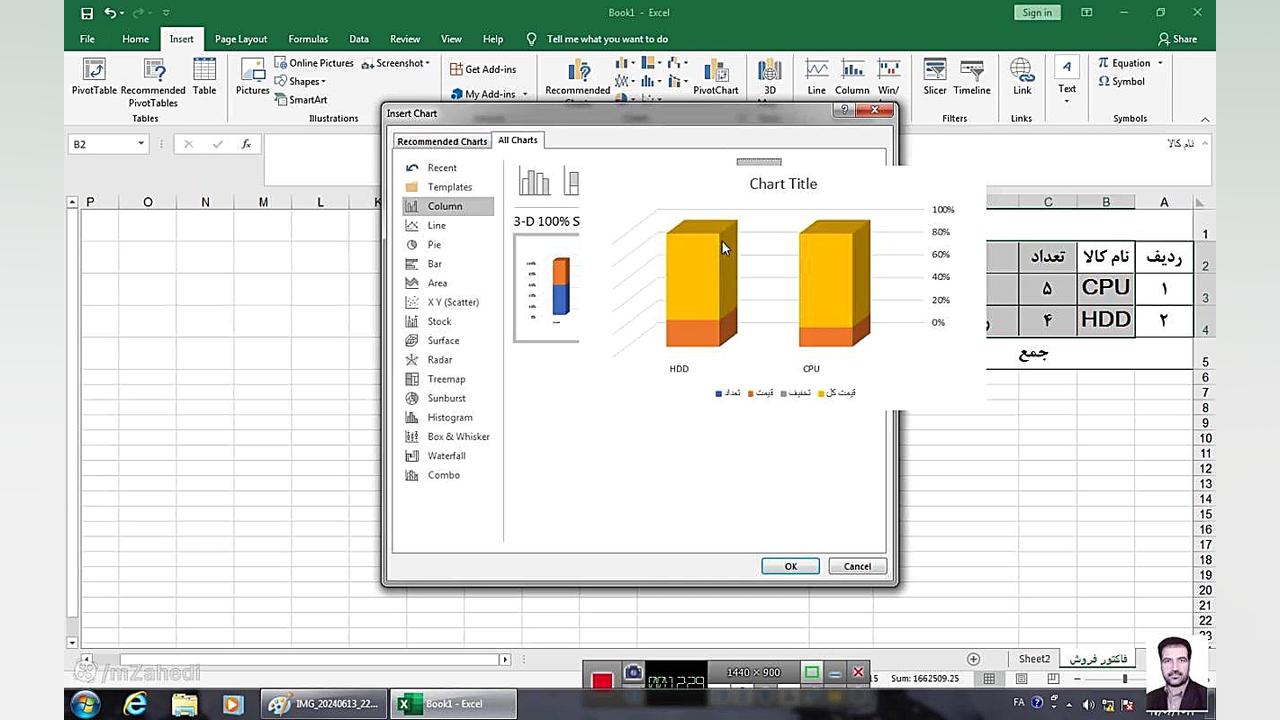Launch the 3D Map tool
1280x720 pixels.
pyautogui.click(x=769, y=75)
